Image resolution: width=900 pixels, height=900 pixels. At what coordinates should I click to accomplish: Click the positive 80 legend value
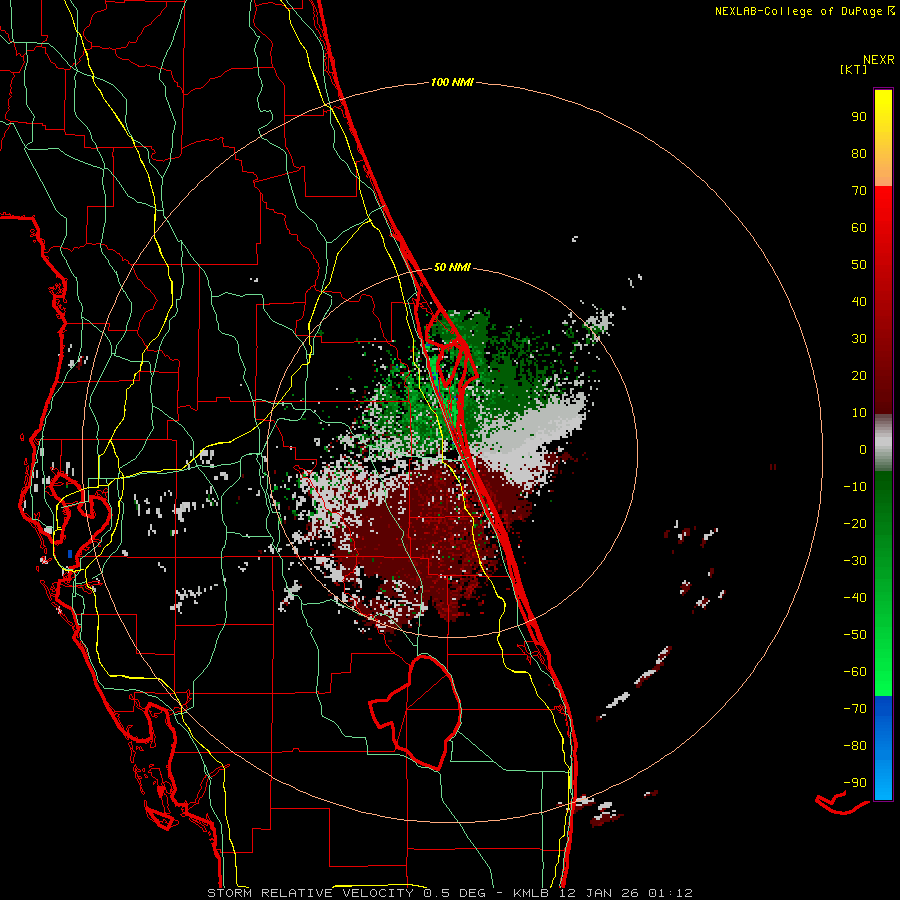click(x=859, y=153)
